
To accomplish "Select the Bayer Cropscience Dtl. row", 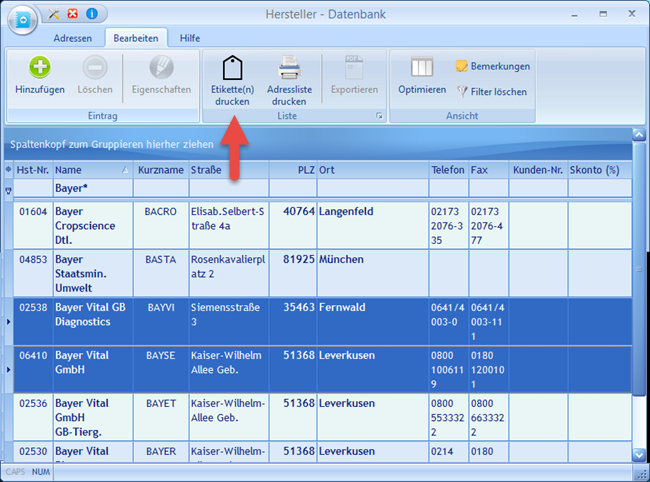I will click(90, 226).
